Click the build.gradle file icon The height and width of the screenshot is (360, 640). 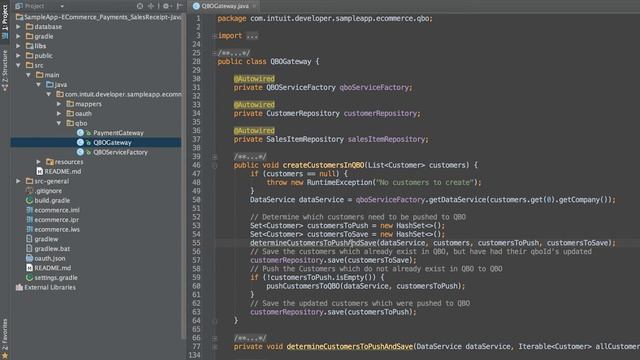(29, 200)
